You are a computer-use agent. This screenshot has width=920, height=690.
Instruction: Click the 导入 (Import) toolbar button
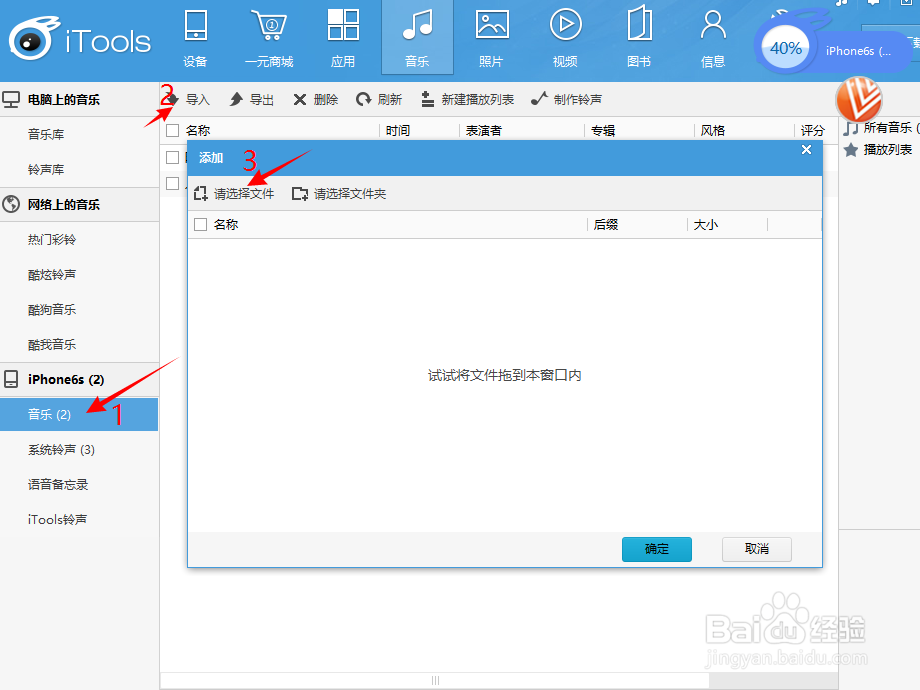tap(187, 99)
